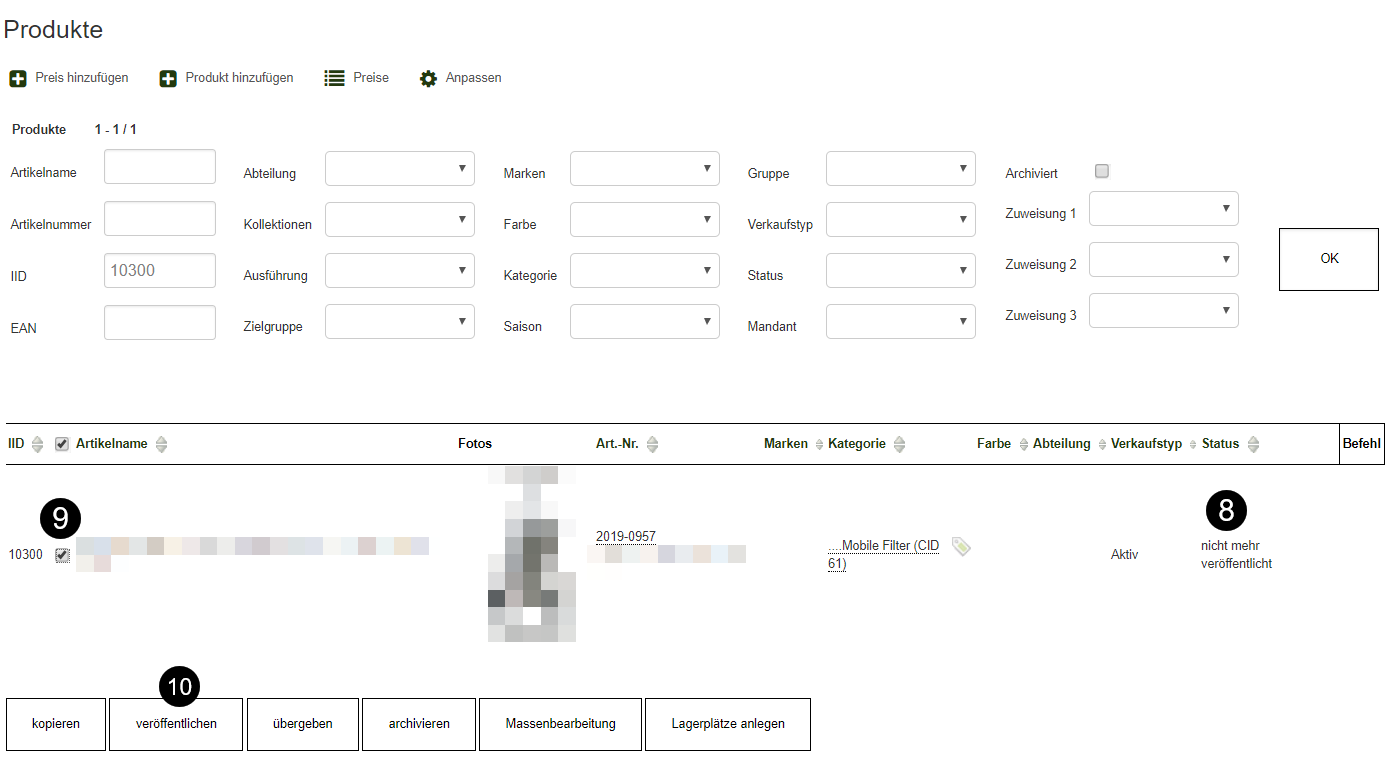Sort by Status column arrows
1387x775 pixels.
1253,444
